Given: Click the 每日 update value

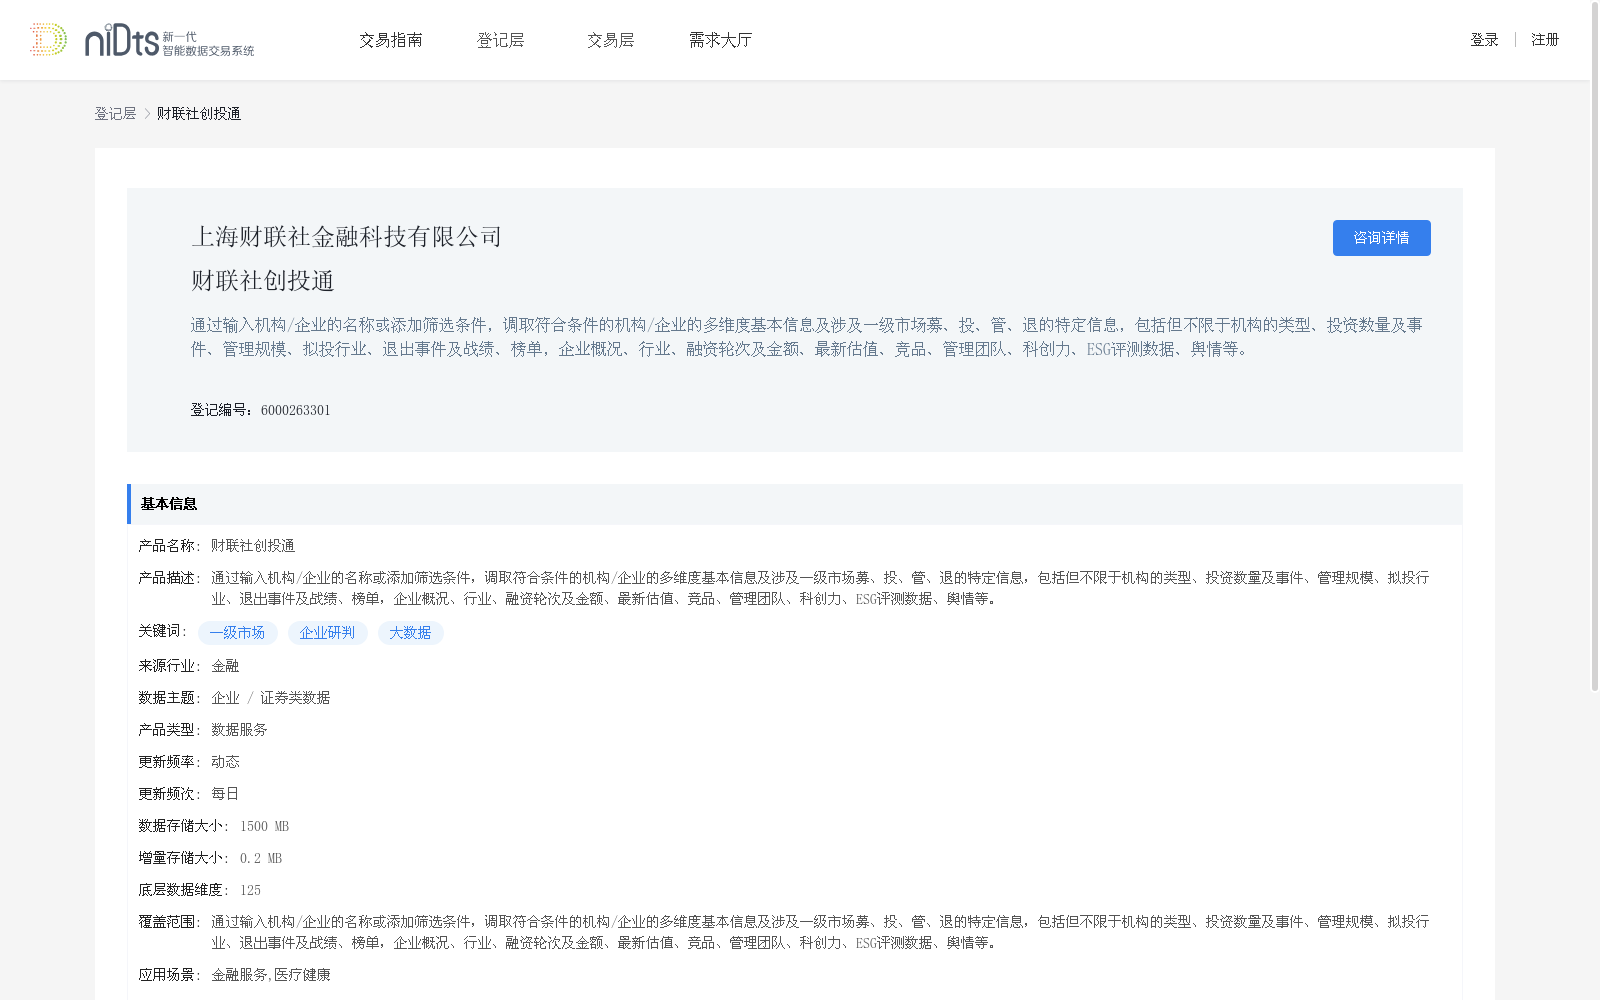Looking at the screenshot, I should click(x=225, y=794).
